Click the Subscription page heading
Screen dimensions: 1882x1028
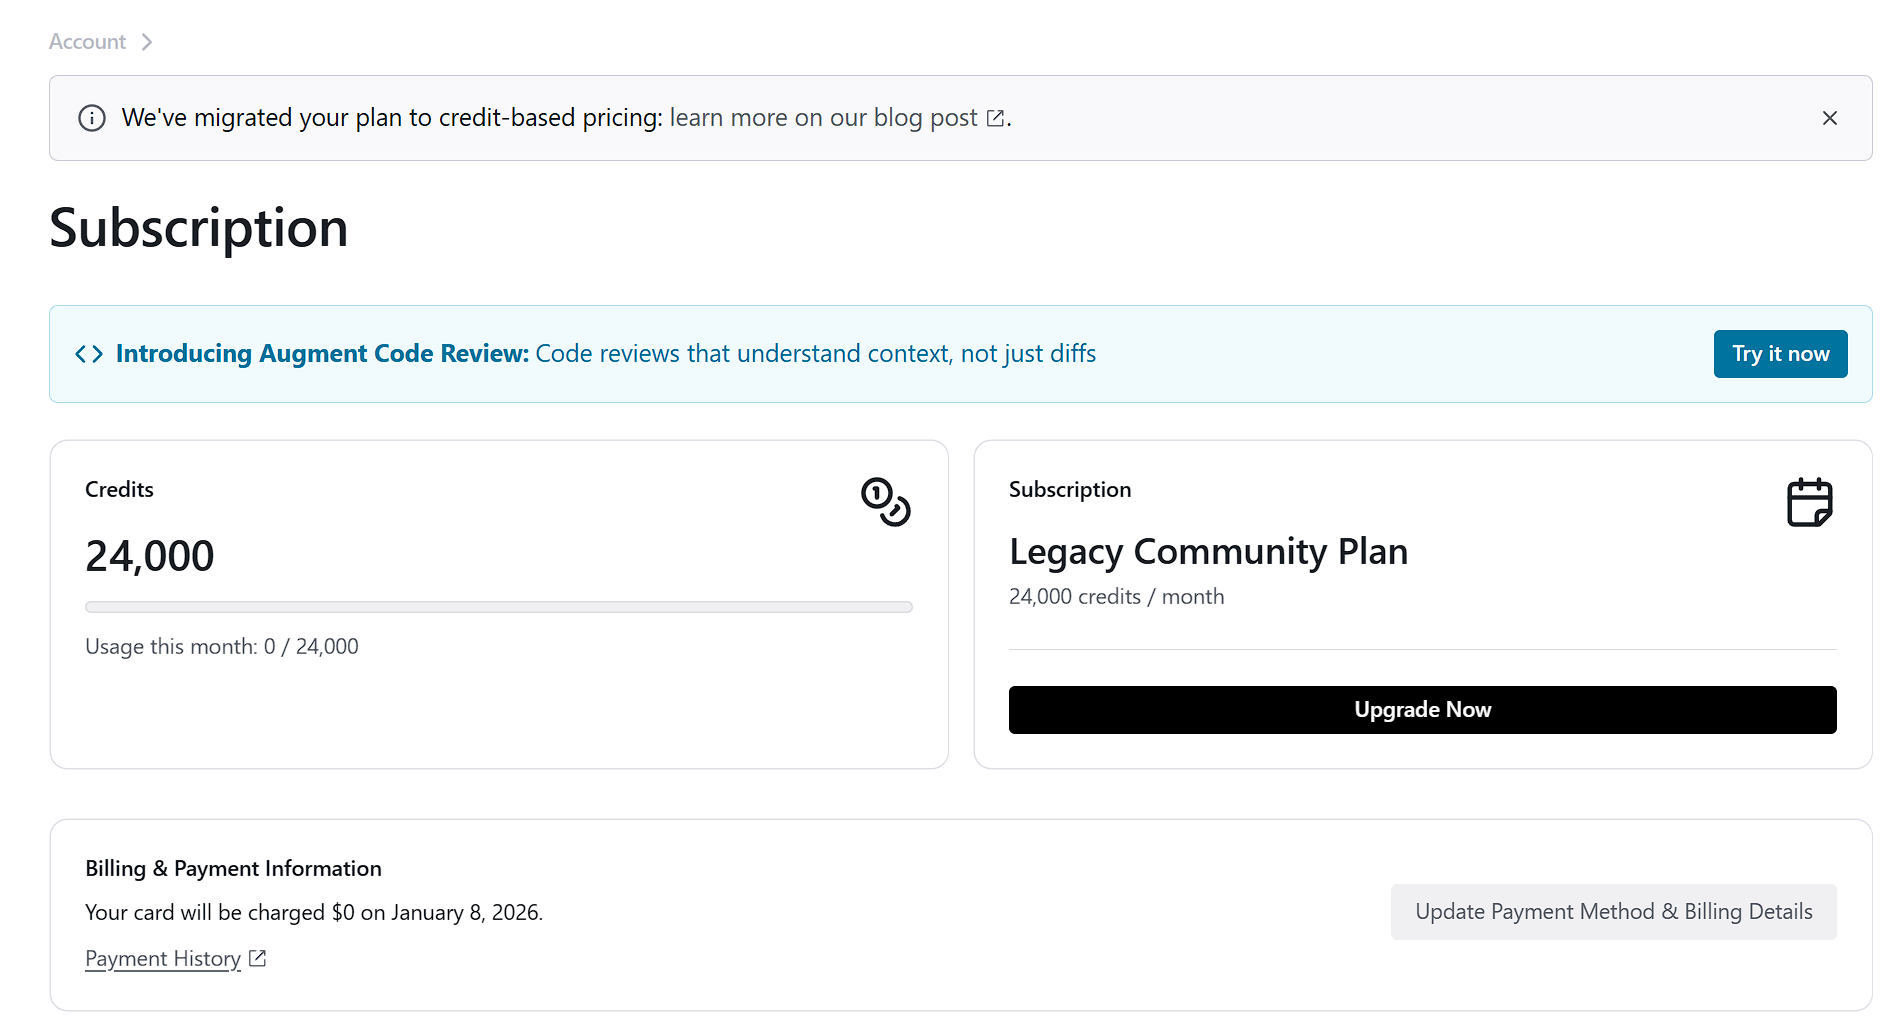(x=199, y=229)
